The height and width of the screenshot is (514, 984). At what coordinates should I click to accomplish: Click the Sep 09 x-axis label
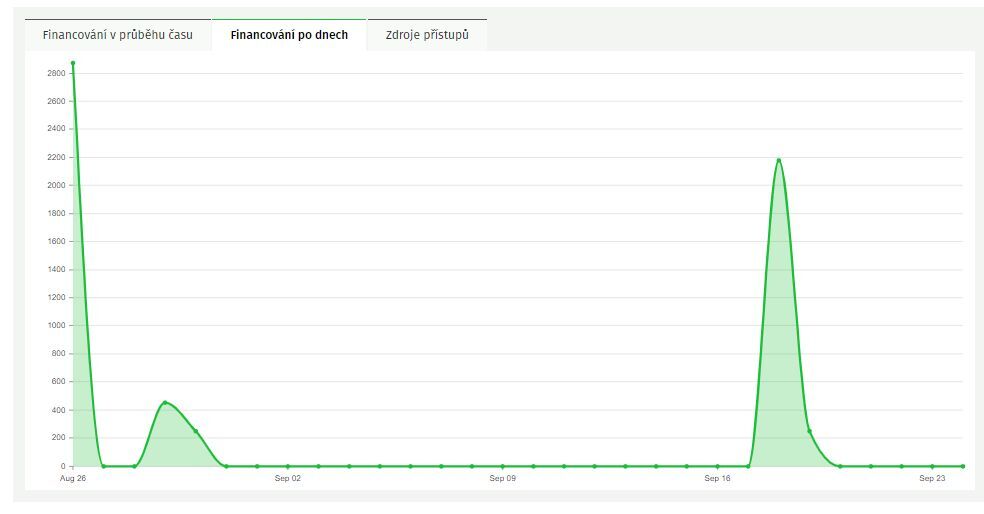coord(503,478)
